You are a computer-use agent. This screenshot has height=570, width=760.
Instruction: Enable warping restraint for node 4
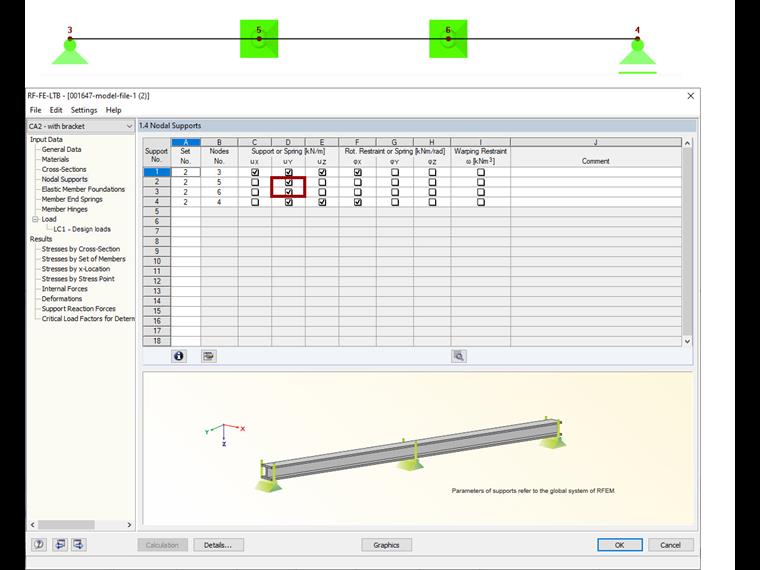(x=480, y=202)
